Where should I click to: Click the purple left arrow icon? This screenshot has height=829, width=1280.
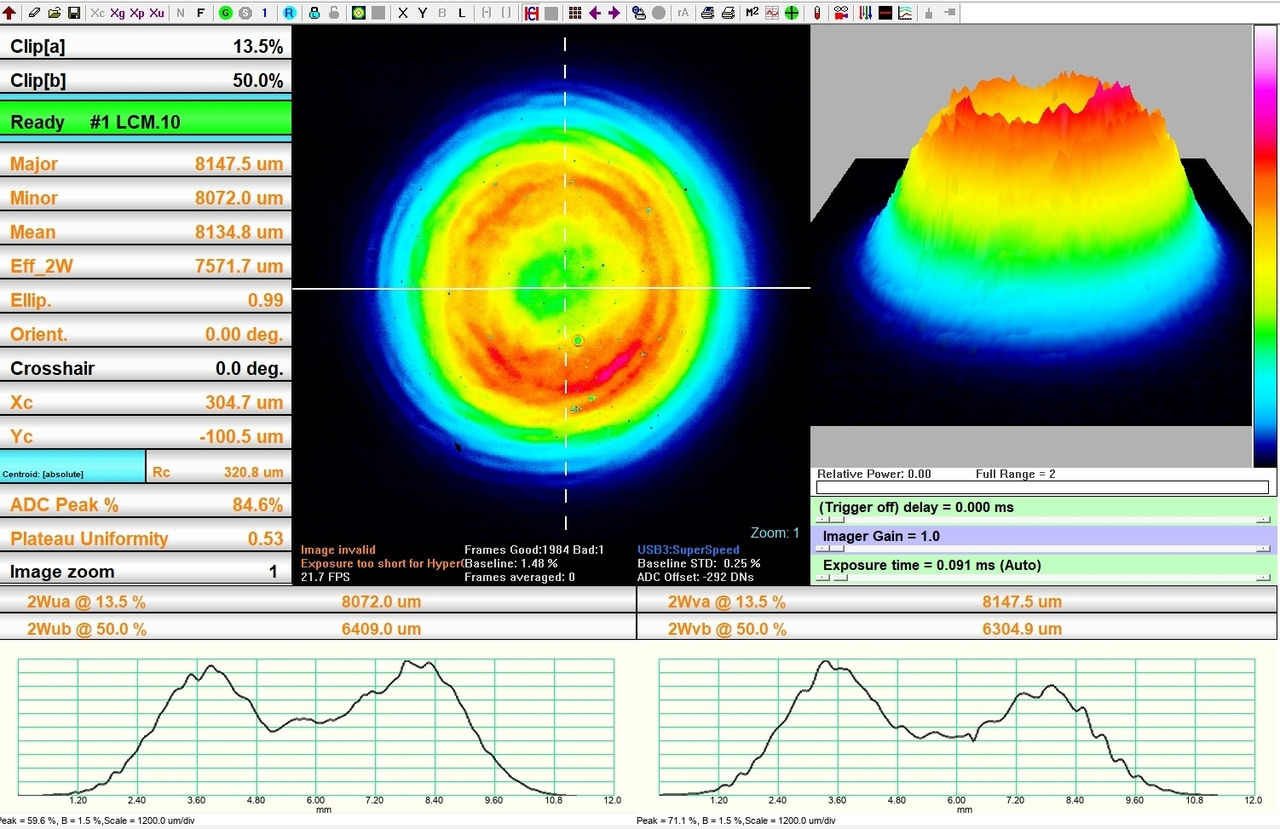[595, 13]
